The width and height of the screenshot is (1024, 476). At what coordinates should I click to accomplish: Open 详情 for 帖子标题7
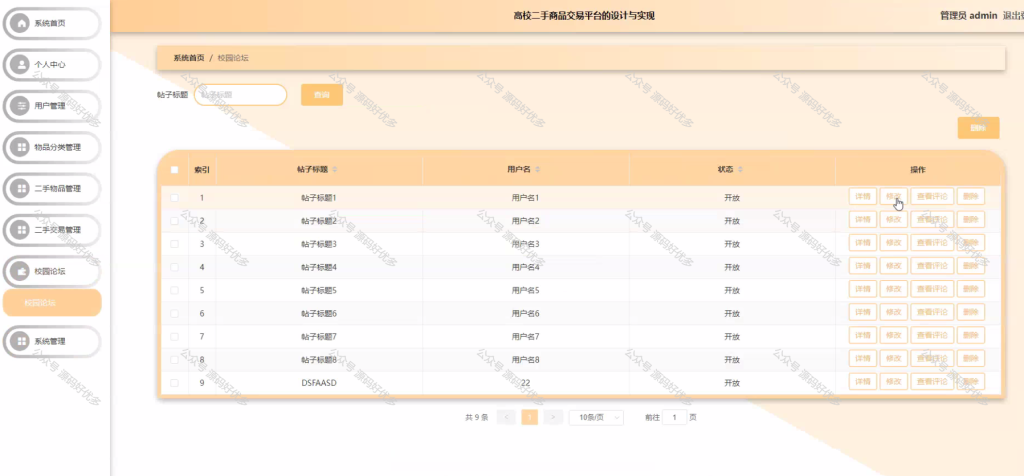(863, 336)
